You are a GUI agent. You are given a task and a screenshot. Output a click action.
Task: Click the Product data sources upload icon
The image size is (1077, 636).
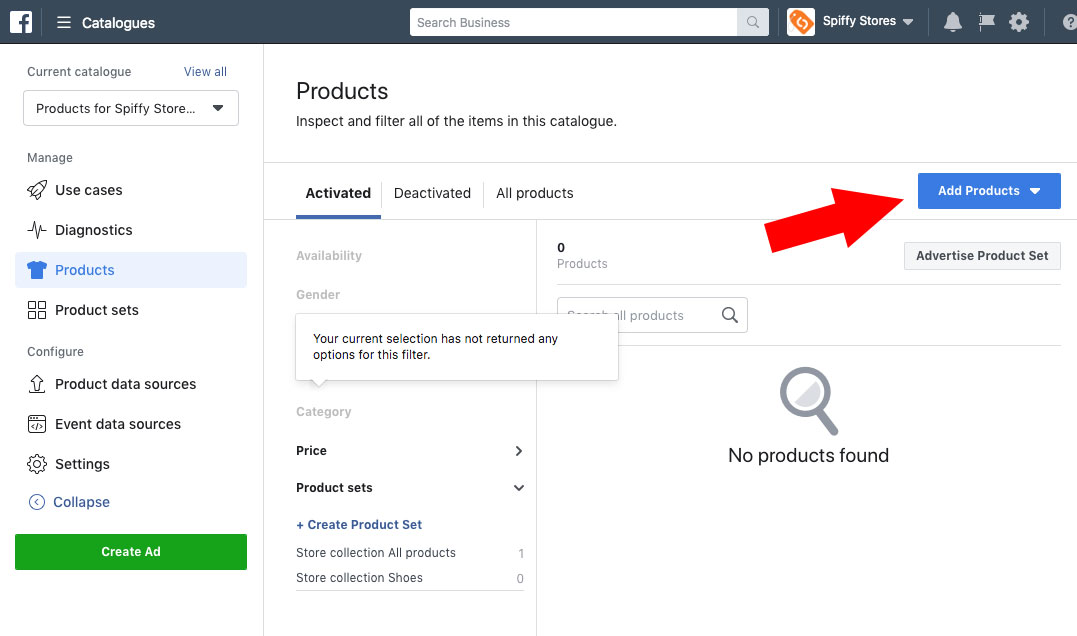37,384
